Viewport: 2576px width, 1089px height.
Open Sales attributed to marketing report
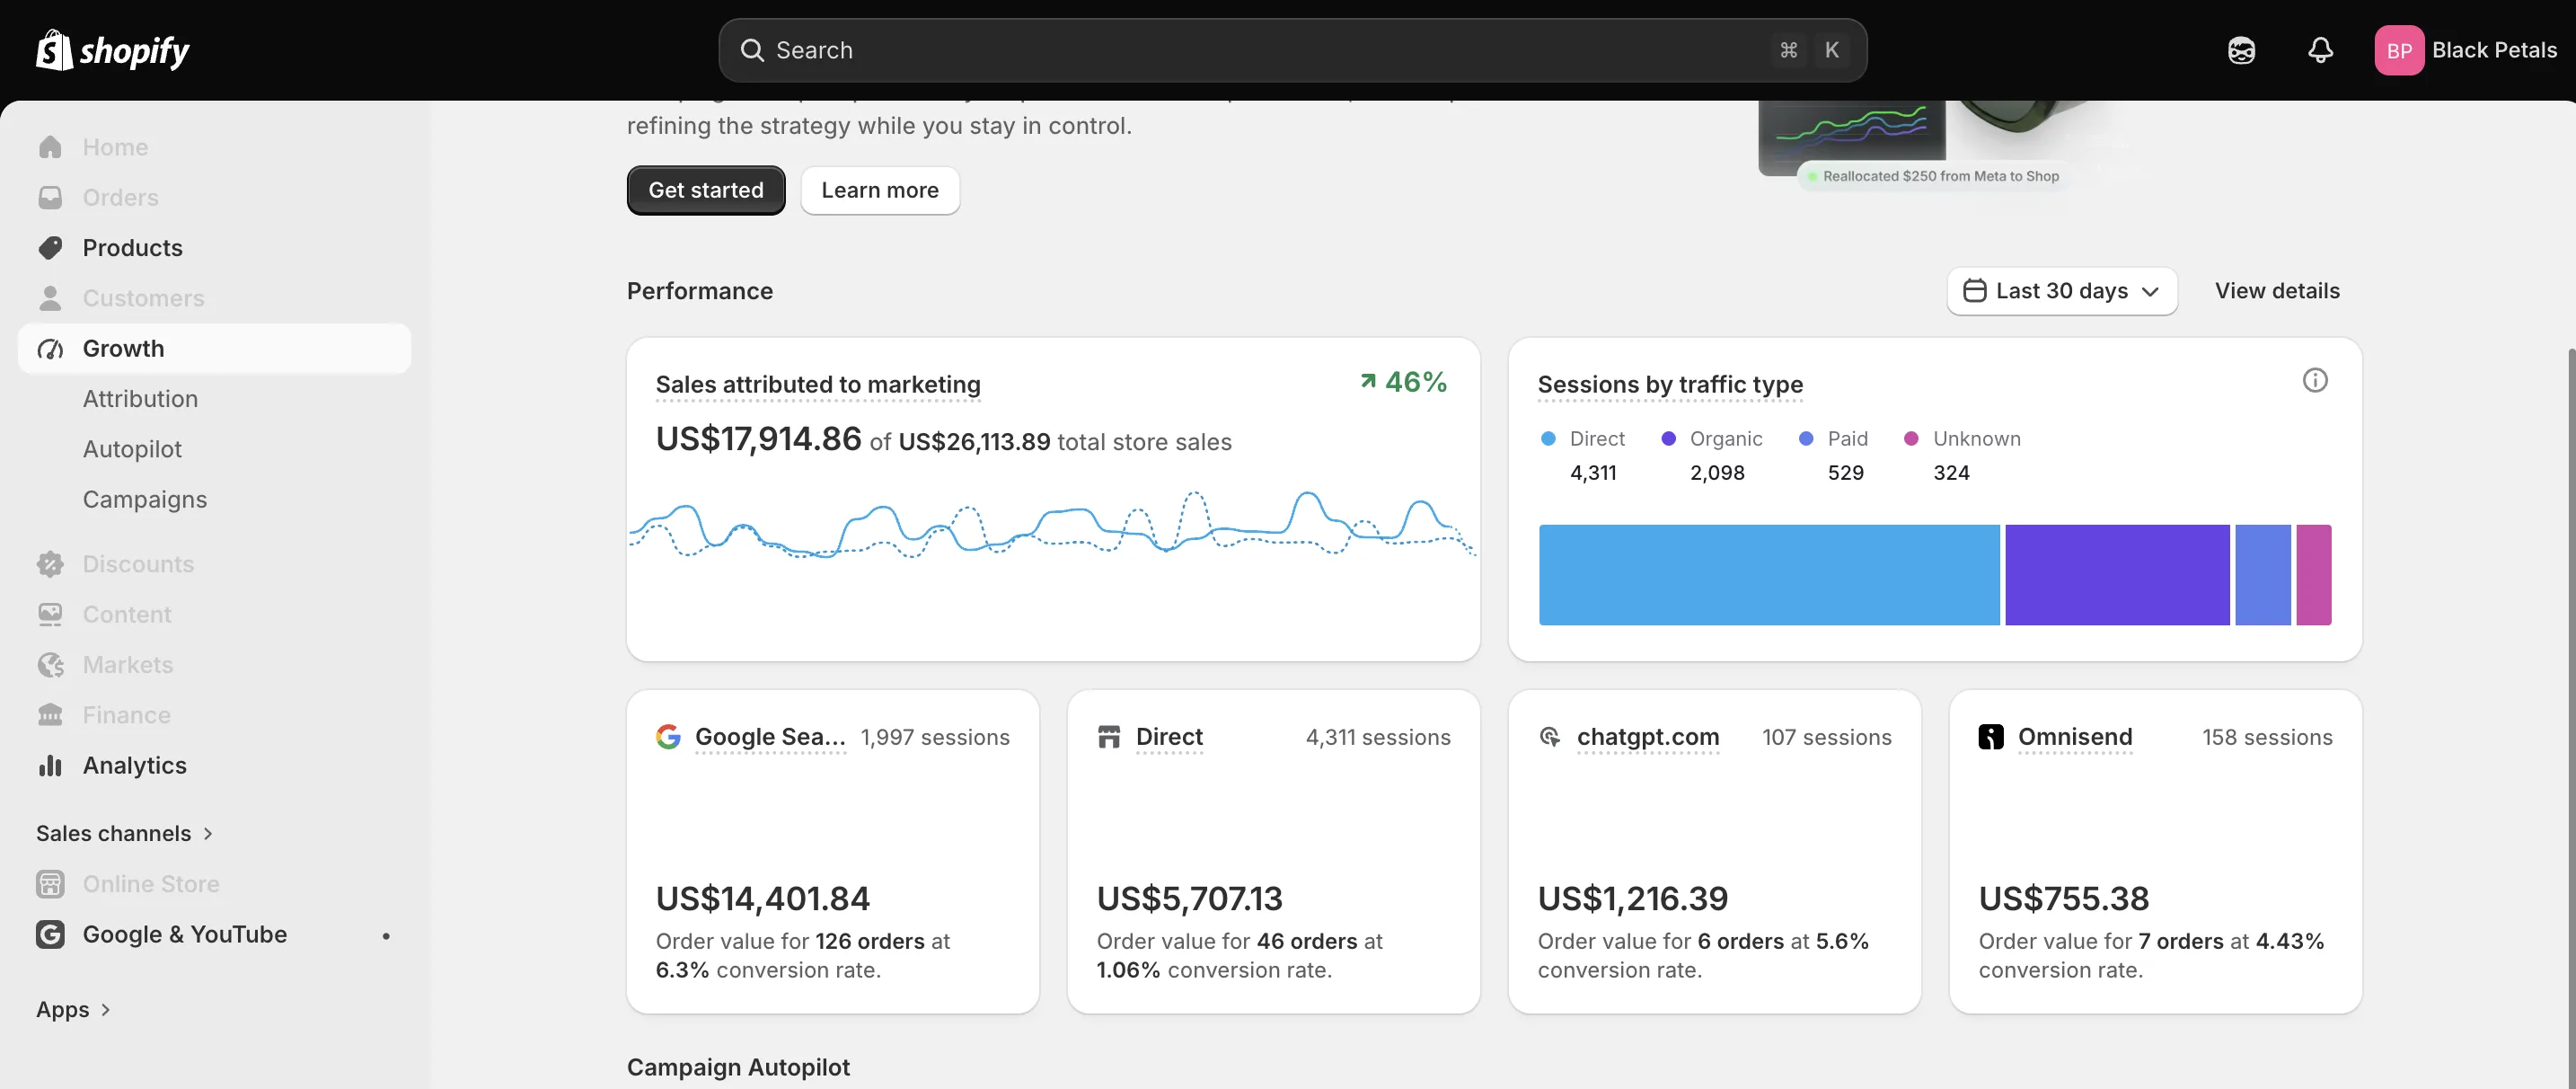click(x=818, y=385)
